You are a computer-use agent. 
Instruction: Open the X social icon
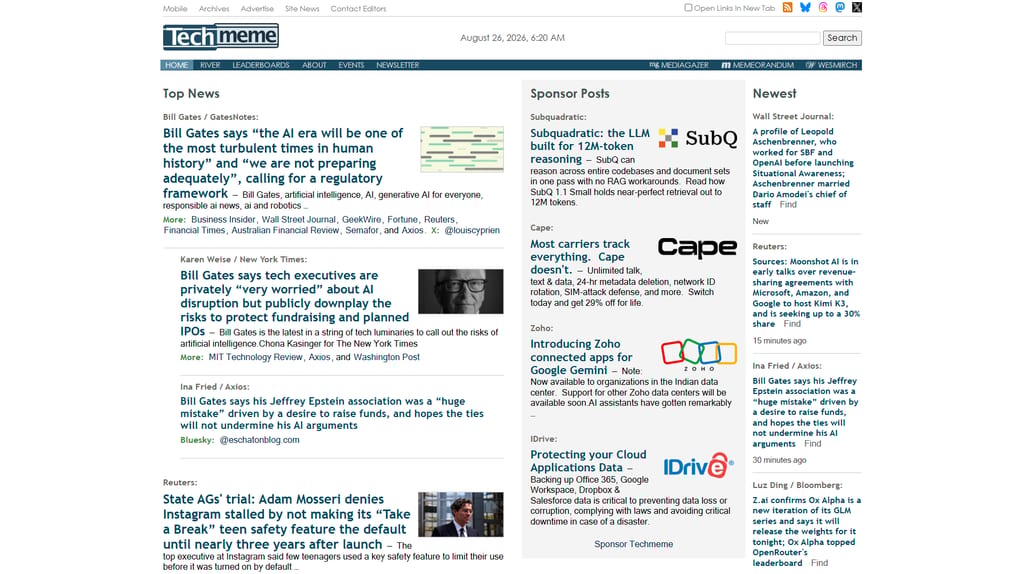(857, 8)
